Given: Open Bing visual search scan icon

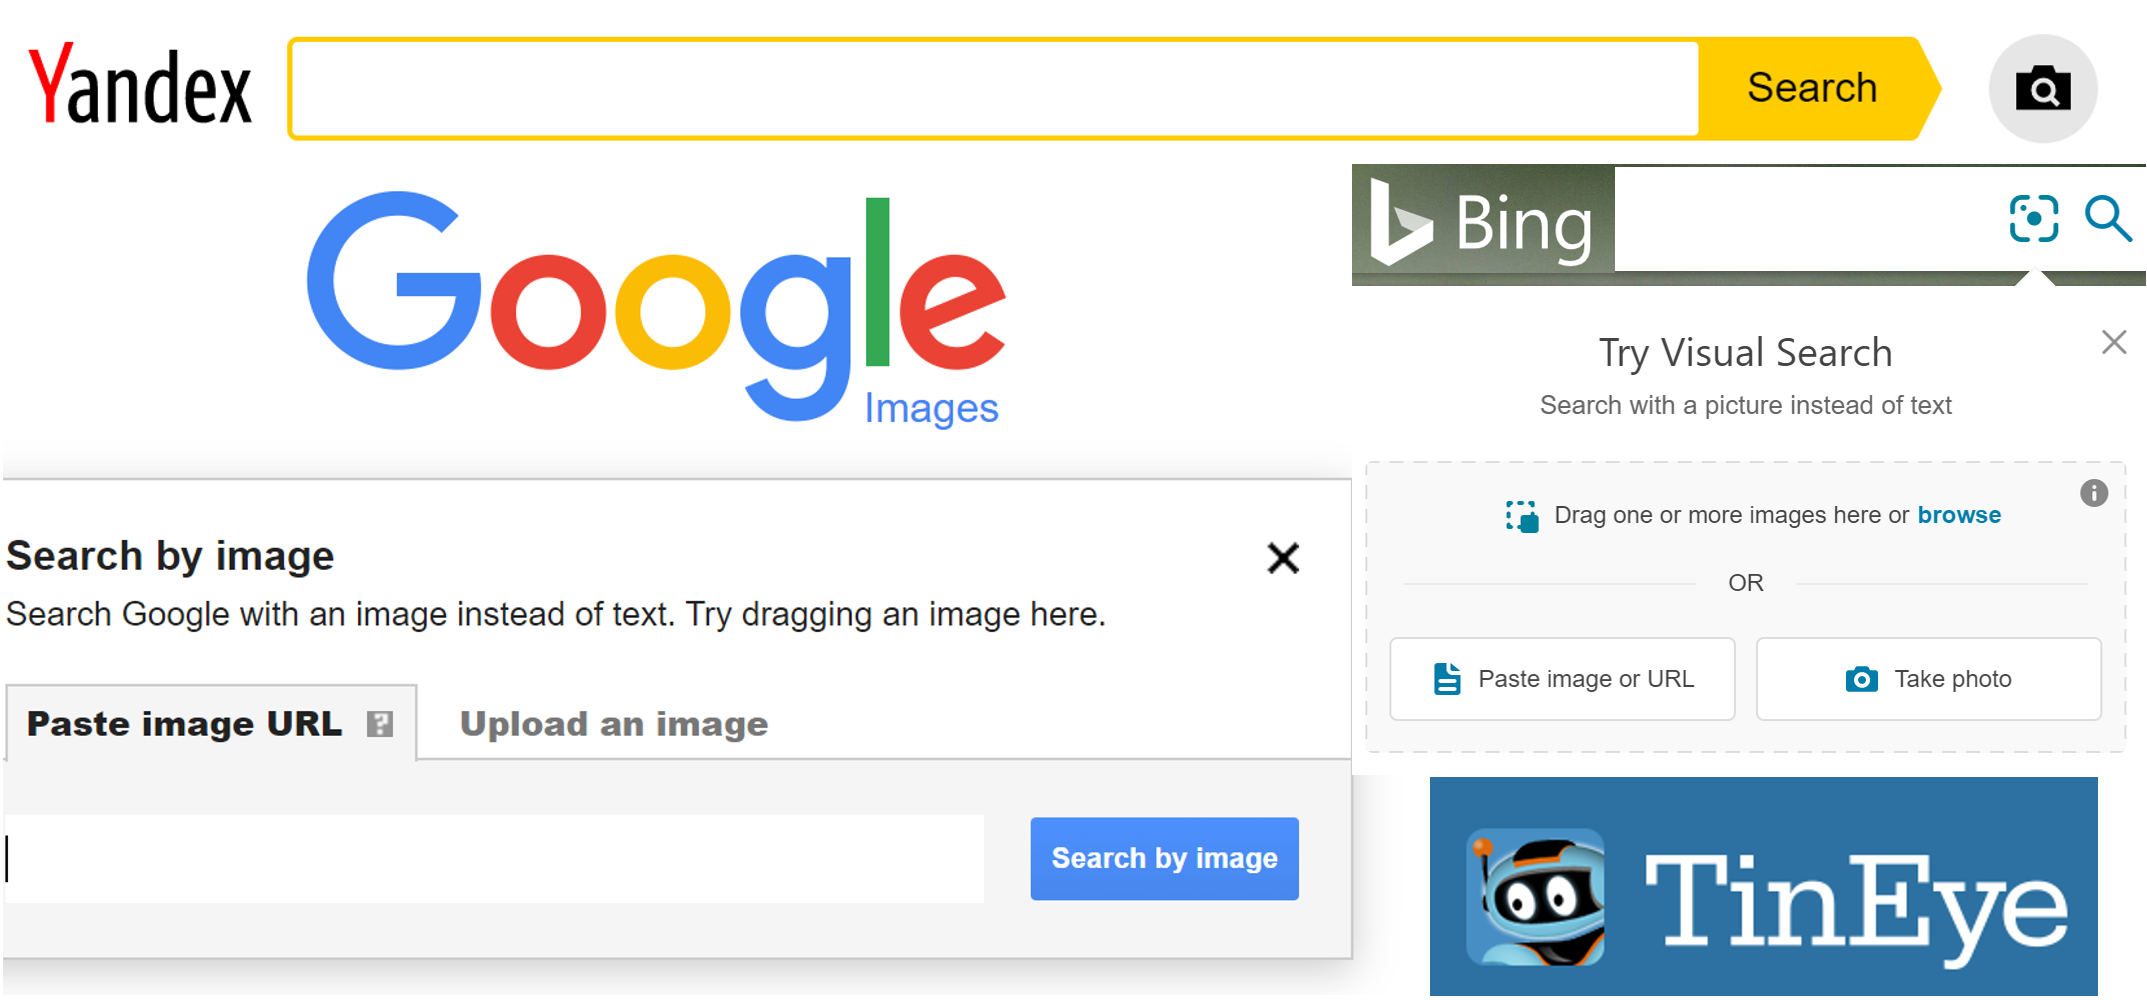Looking at the screenshot, I should (x=2034, y=218).
